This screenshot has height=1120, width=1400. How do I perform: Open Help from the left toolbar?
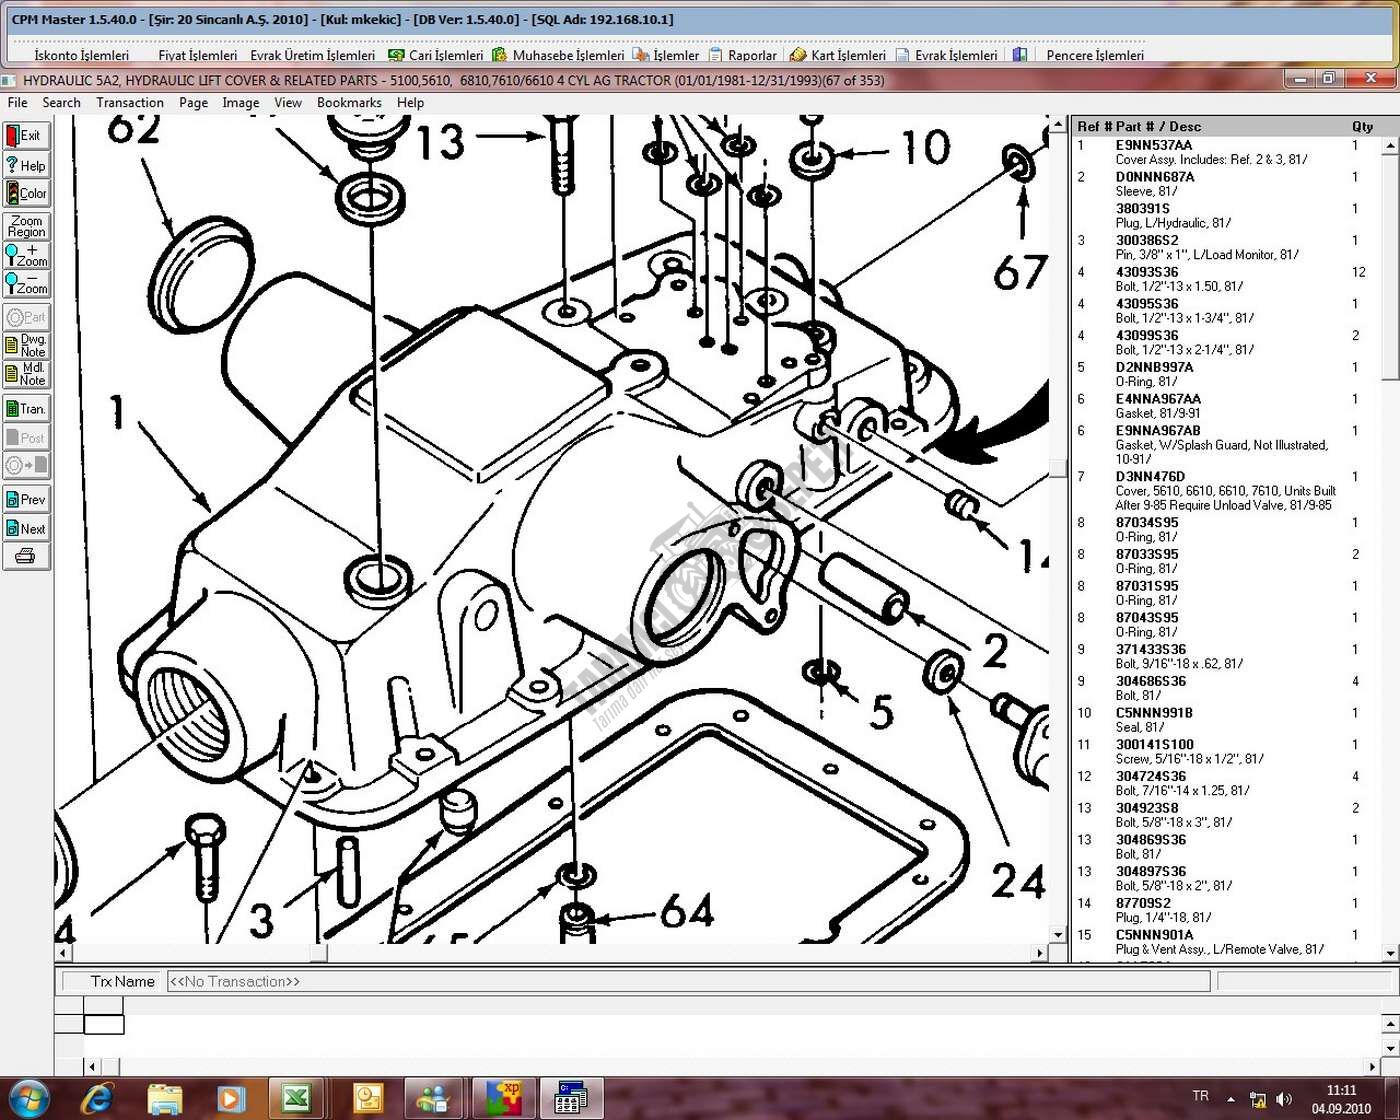point(26,165)
